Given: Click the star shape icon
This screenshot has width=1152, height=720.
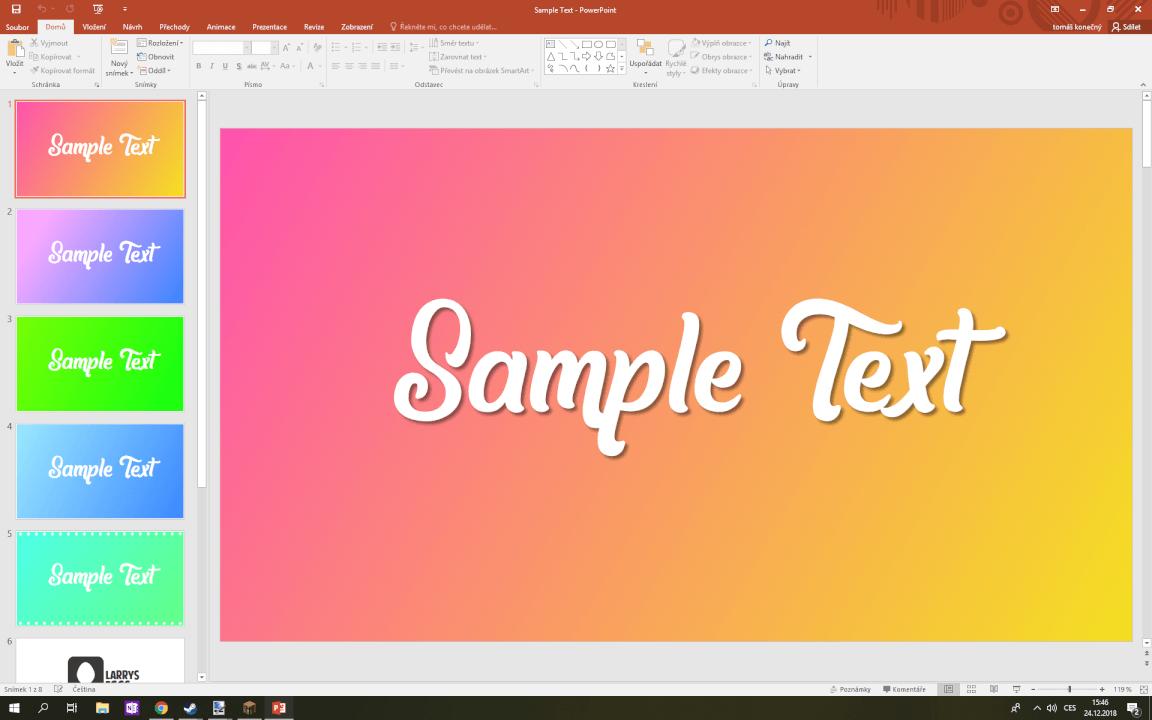Looking at the screenshot, I should coord(610,68).
